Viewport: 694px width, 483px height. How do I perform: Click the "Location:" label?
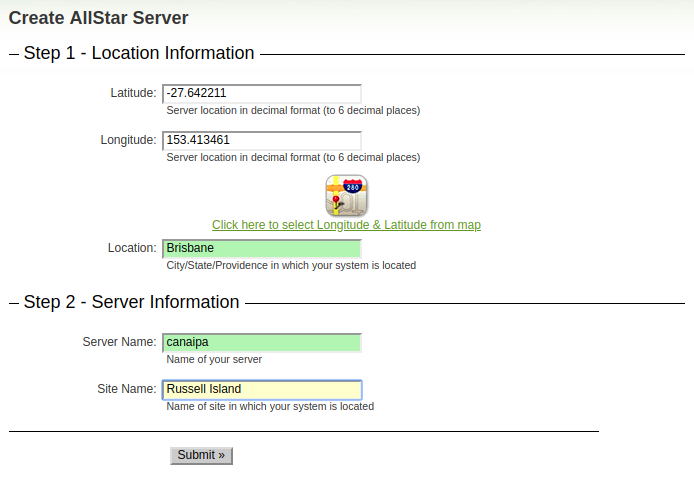[132, 248]
